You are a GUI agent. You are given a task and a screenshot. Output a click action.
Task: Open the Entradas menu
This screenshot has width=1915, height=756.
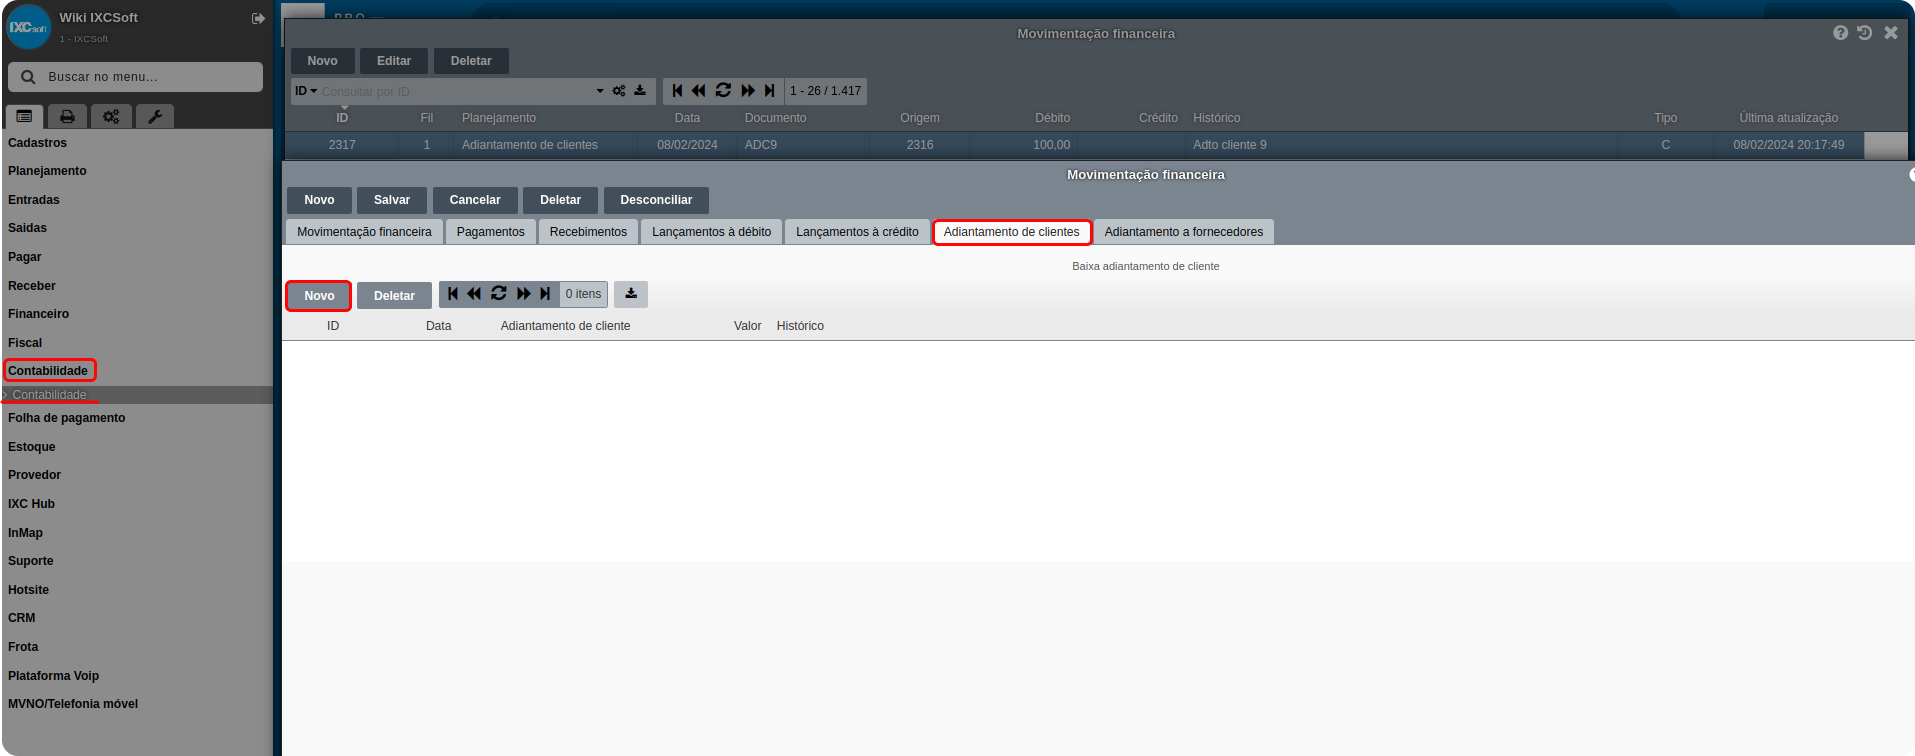pos(34,200)
